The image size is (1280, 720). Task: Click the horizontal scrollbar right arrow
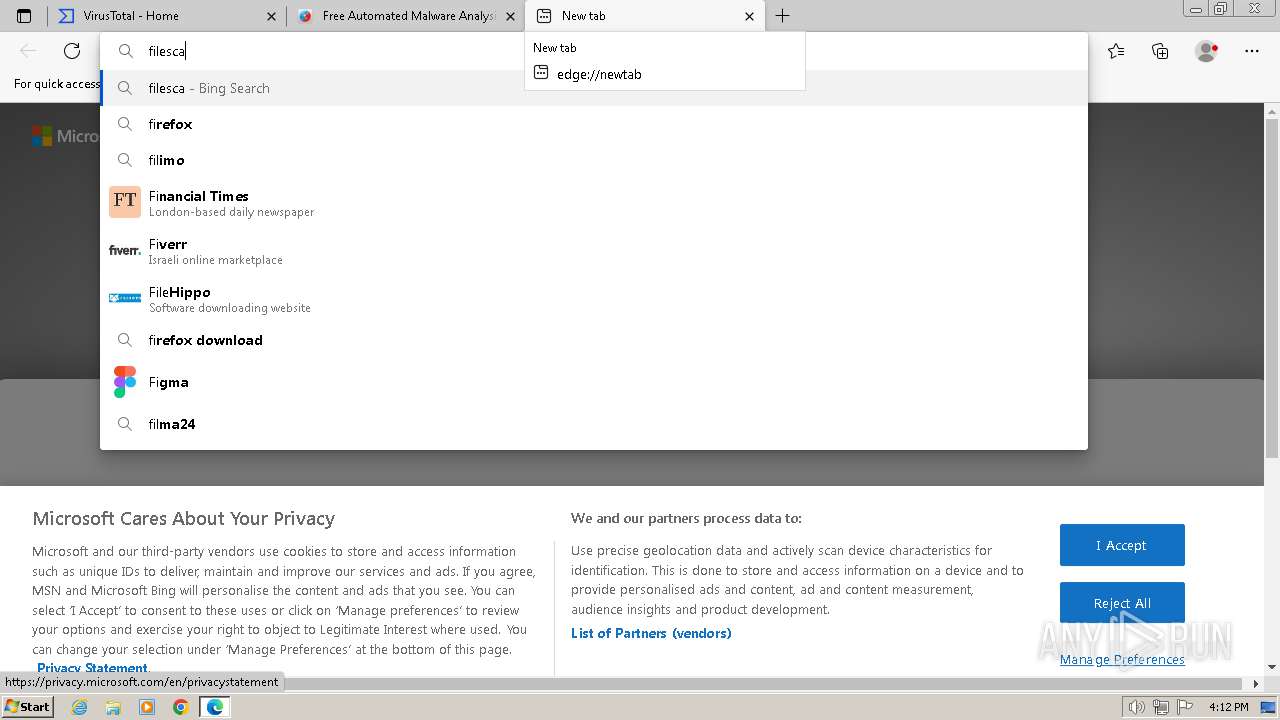point(1256,684)
